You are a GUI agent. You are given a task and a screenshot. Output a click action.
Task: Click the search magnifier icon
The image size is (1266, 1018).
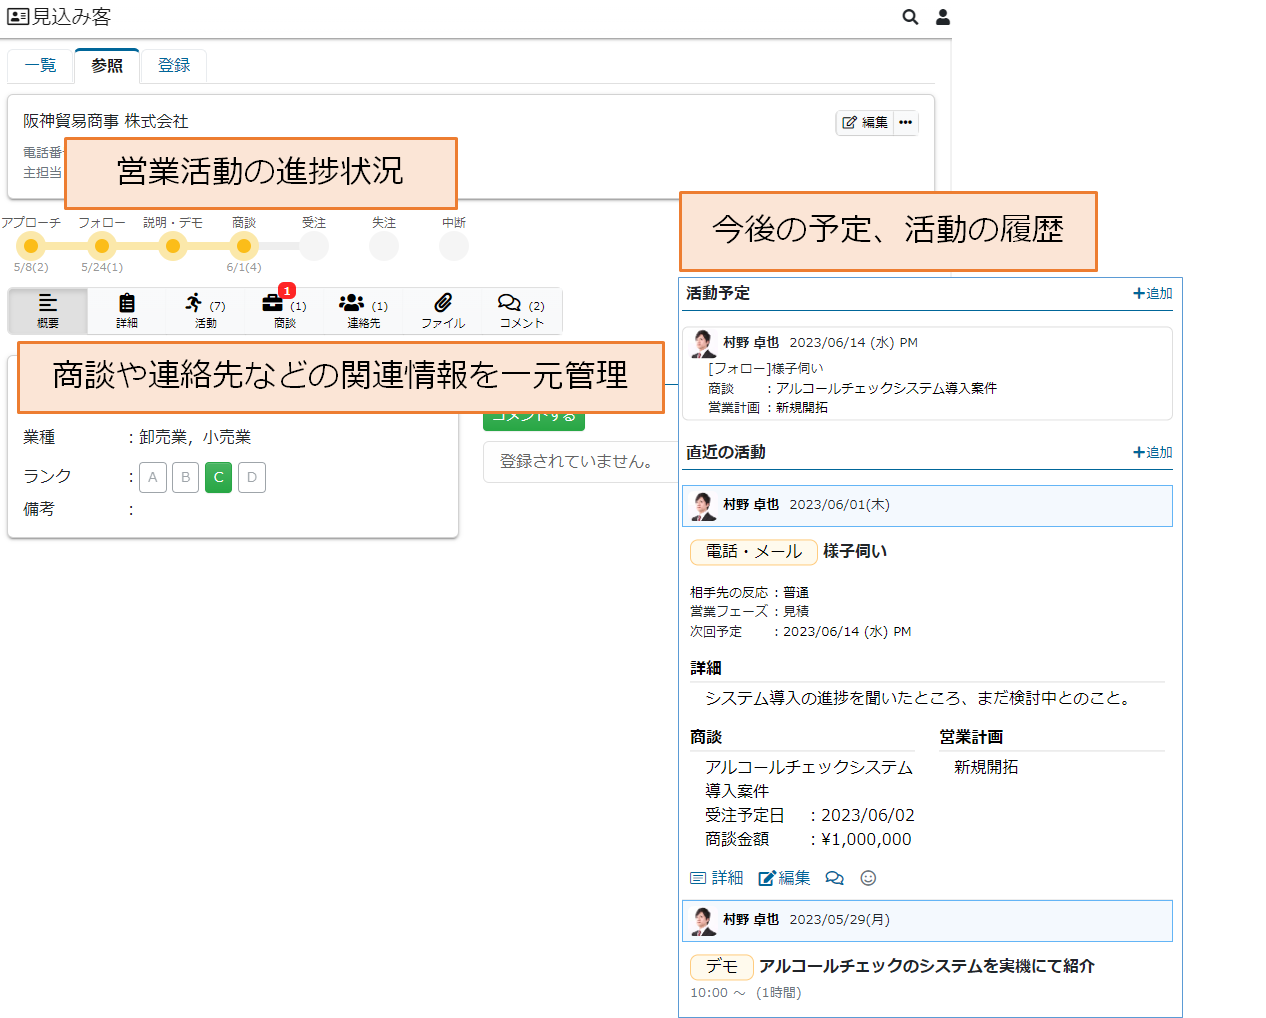pos(910,17)
